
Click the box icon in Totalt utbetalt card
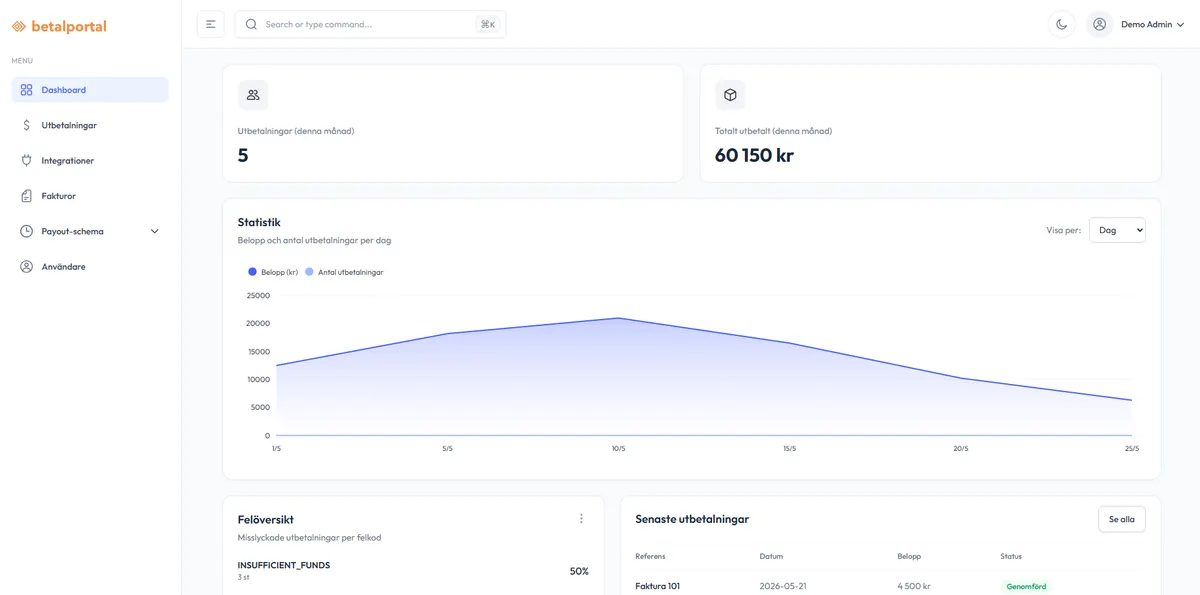click(730, 95)
